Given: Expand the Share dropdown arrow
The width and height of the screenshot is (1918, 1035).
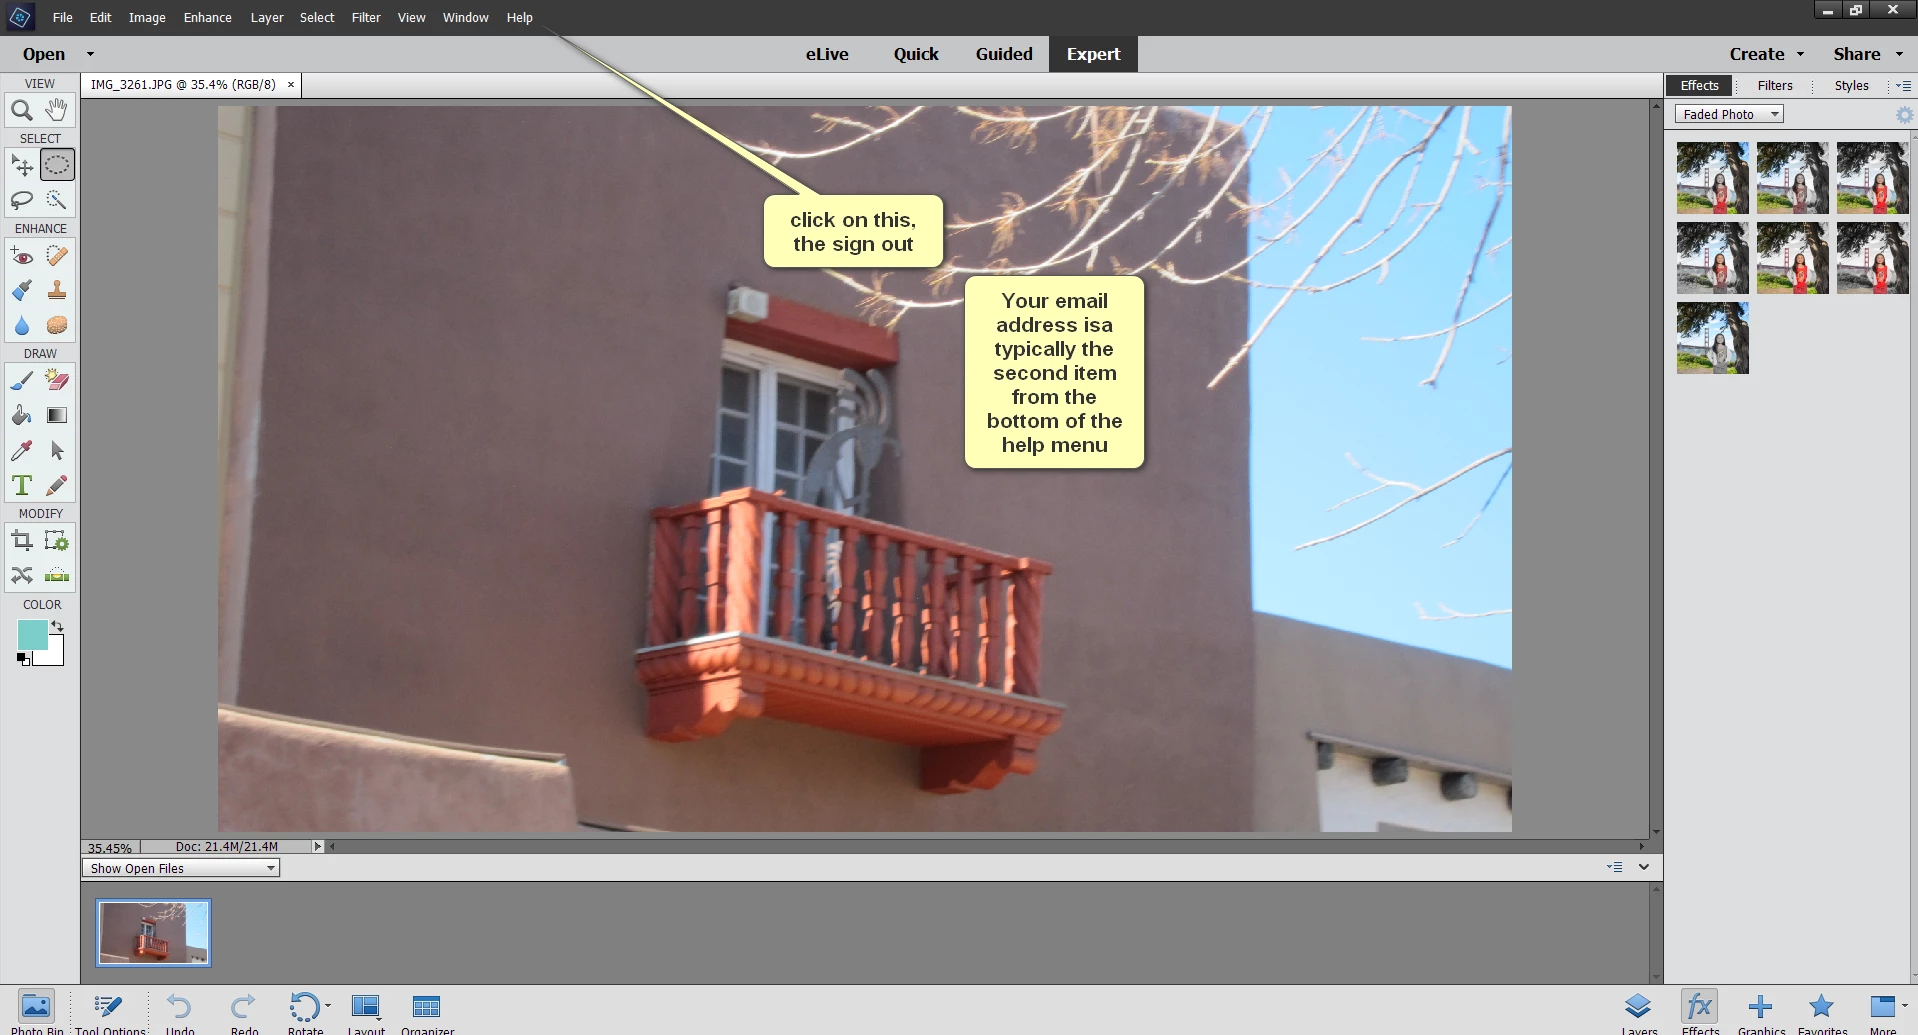Looking at the screenshot, I should click(1900, 54).
